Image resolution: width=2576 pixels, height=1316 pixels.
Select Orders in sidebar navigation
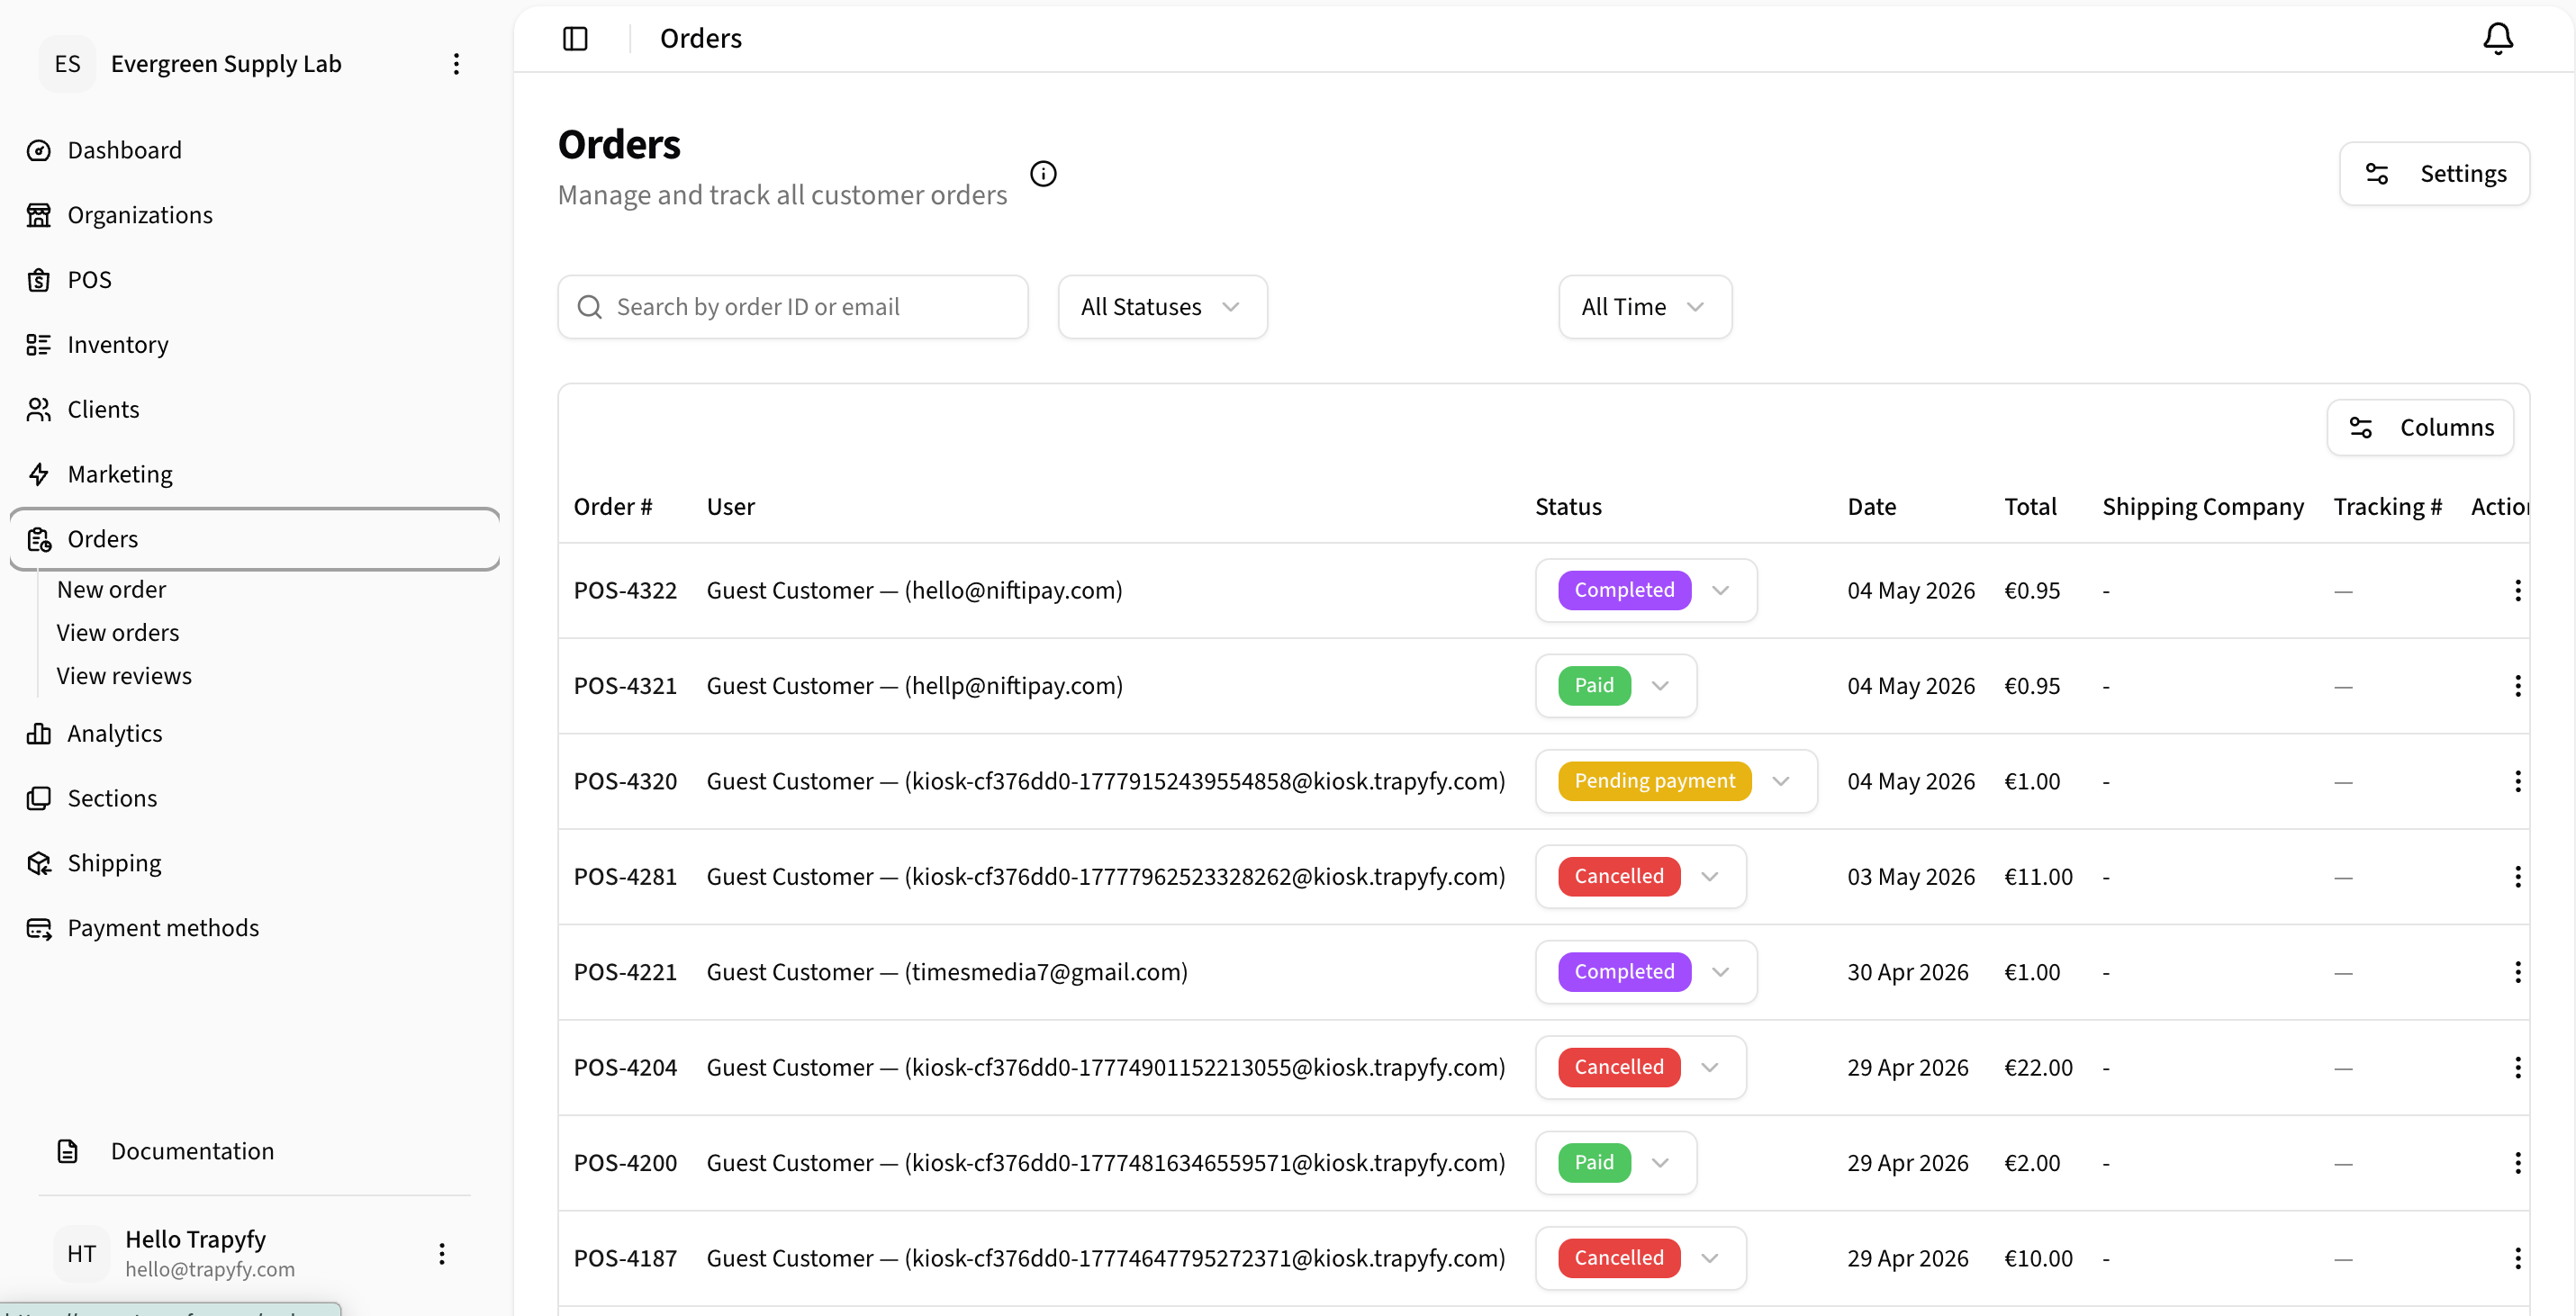[x=255, y=539]
